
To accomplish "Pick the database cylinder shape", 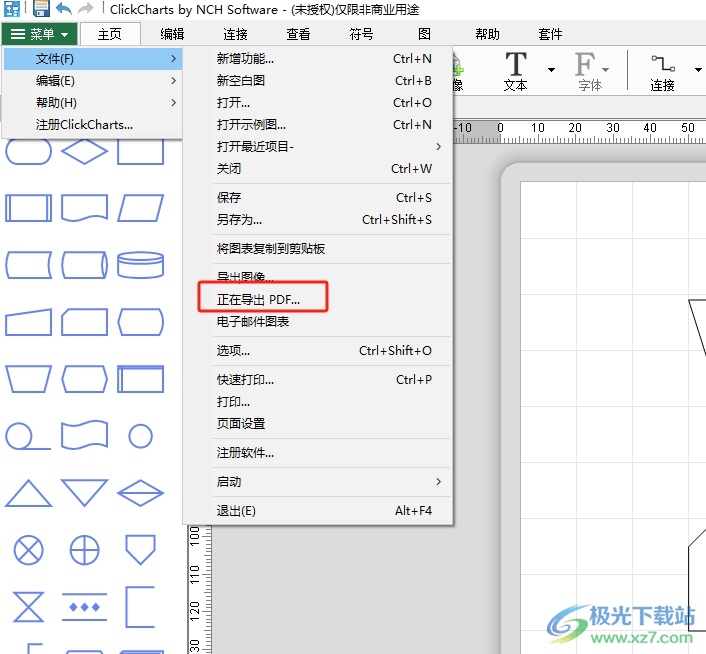I will tap(140, 265).
